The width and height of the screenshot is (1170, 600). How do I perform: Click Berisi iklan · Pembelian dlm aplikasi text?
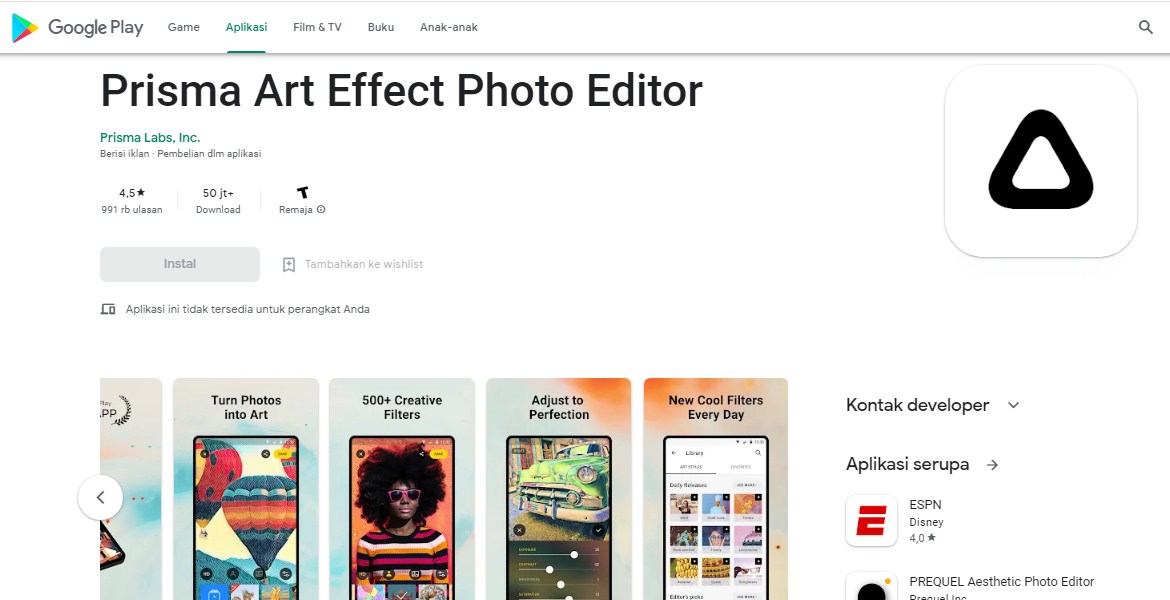tap(181, 154)
